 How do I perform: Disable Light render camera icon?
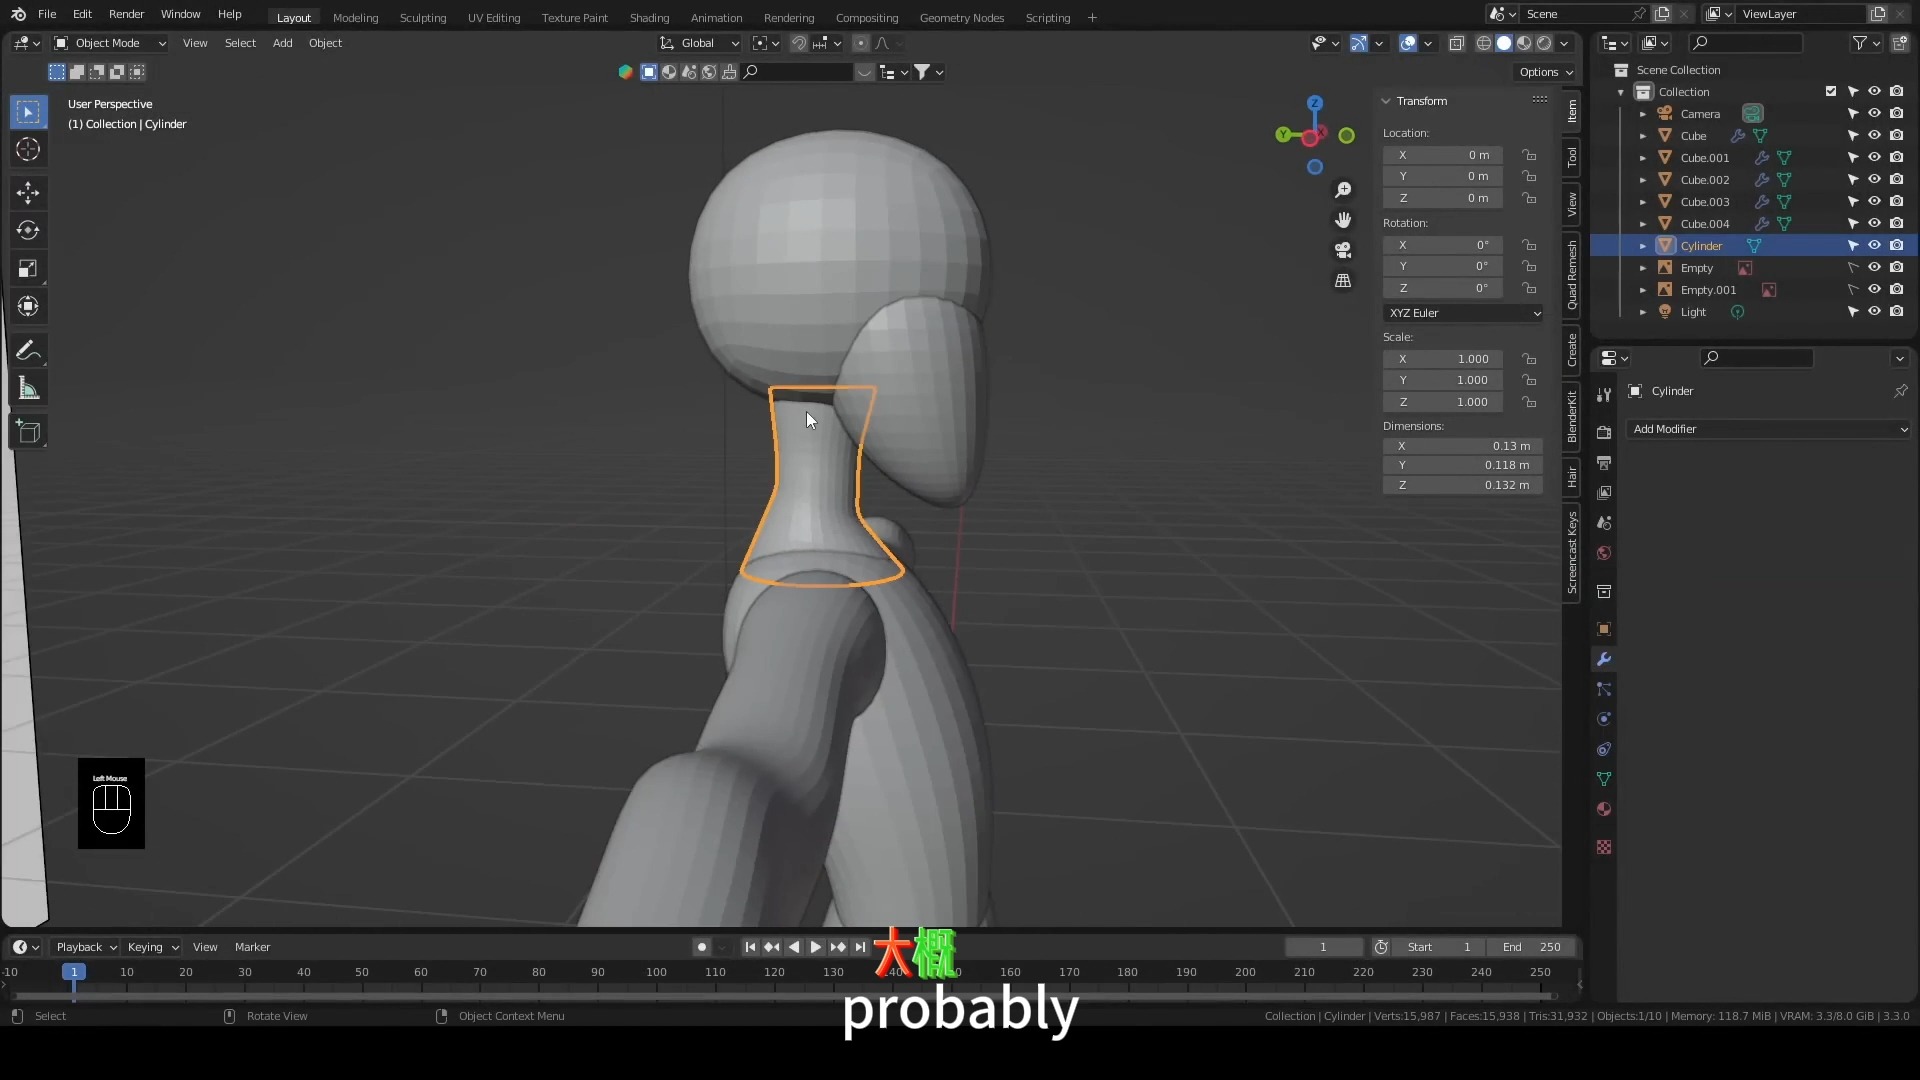1897,312
